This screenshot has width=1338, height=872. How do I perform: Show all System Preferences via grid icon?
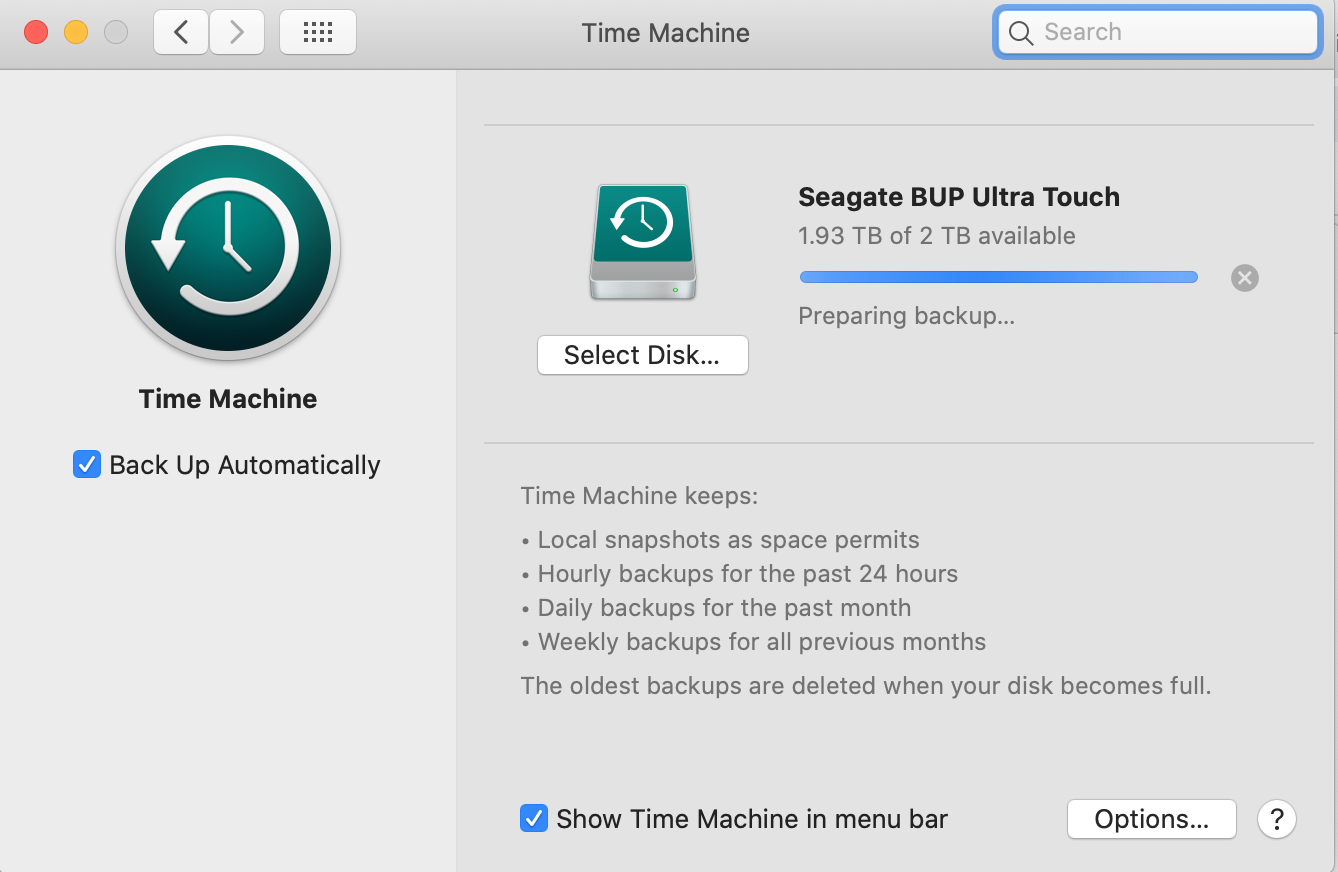[x=318, y=33]
